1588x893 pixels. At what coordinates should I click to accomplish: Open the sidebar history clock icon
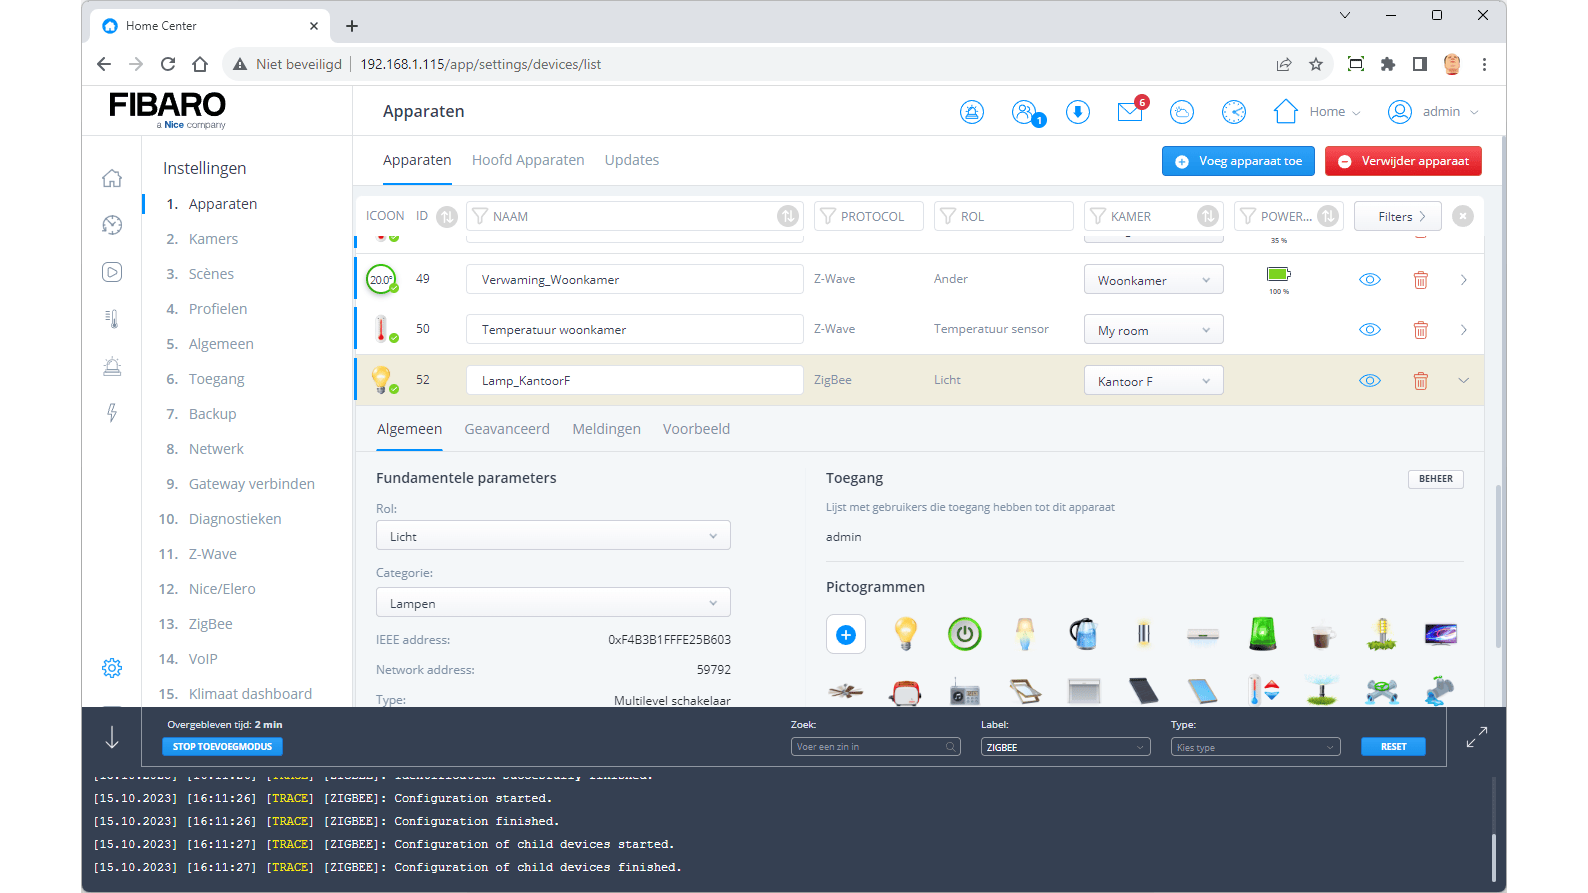pyautogui.click(x=112, y=225)
